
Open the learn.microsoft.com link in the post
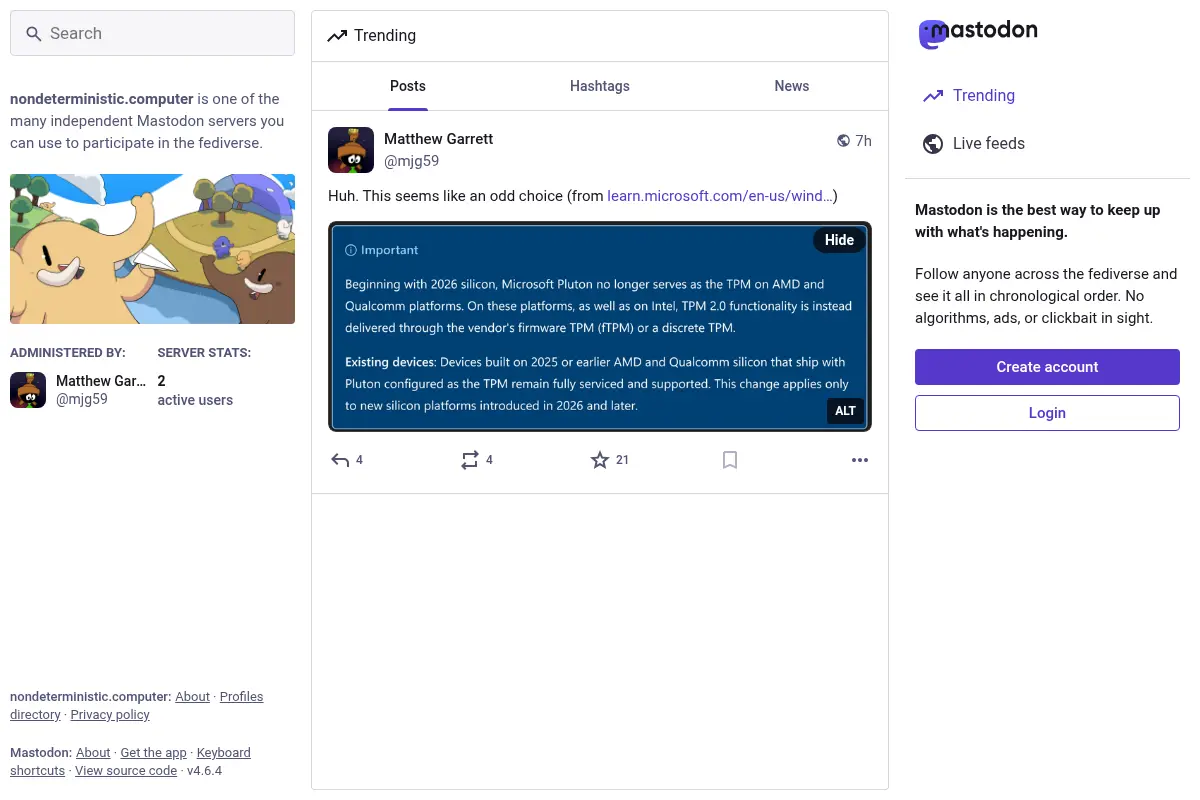point(720,196)
